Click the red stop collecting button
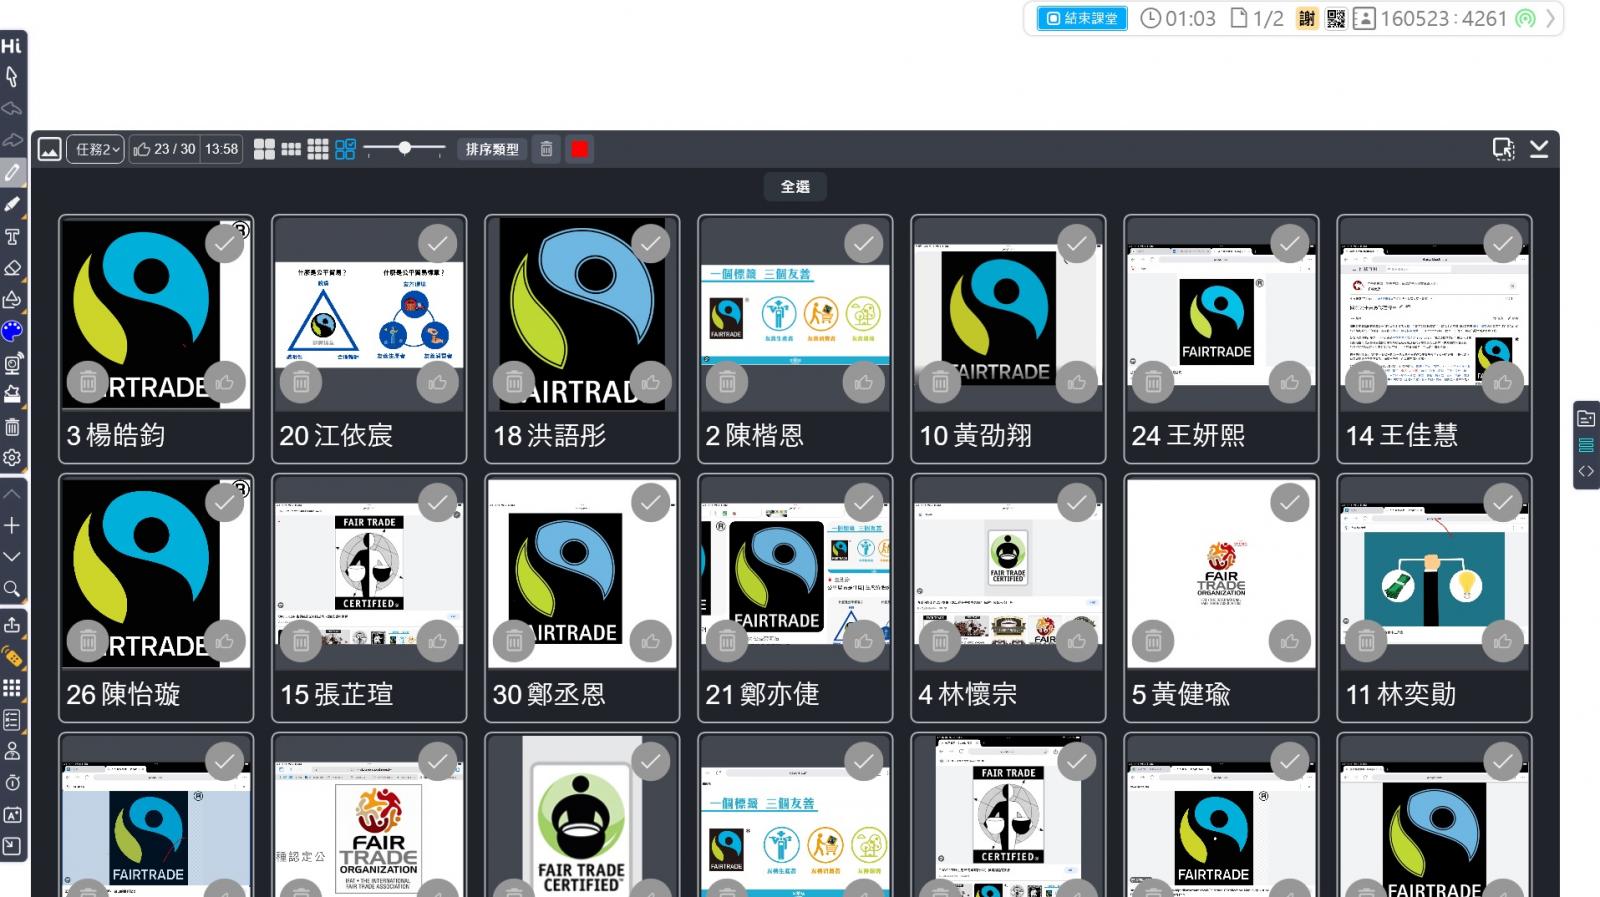Screen dimensions: 1600x897 [579, 149]
